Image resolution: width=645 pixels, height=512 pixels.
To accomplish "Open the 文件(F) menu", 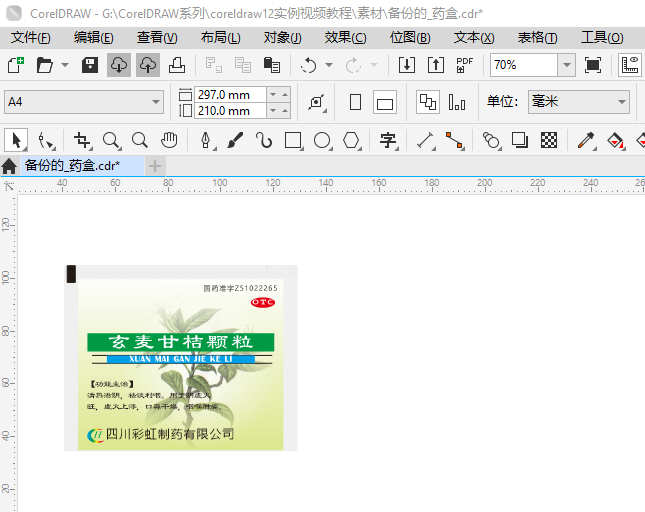I will [x=31, y=38].
